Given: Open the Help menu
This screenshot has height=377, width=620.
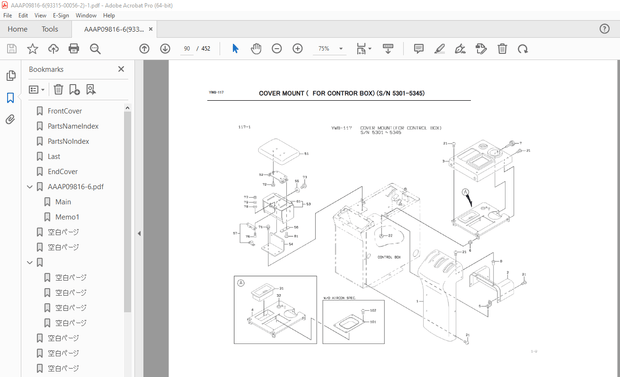Looking at the screenshot, I should [x=109, y=15].
